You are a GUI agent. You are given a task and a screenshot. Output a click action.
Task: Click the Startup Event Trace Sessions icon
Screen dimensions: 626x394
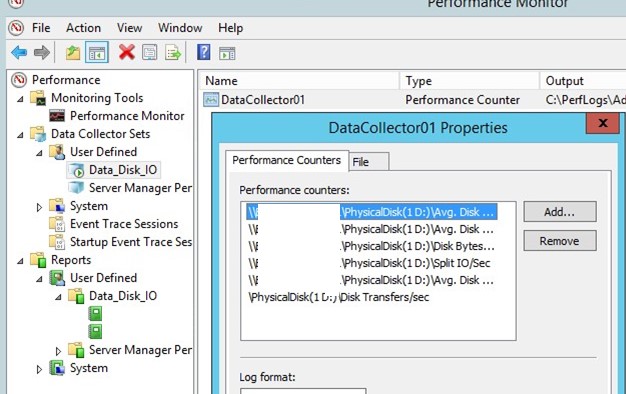point(57,242)
